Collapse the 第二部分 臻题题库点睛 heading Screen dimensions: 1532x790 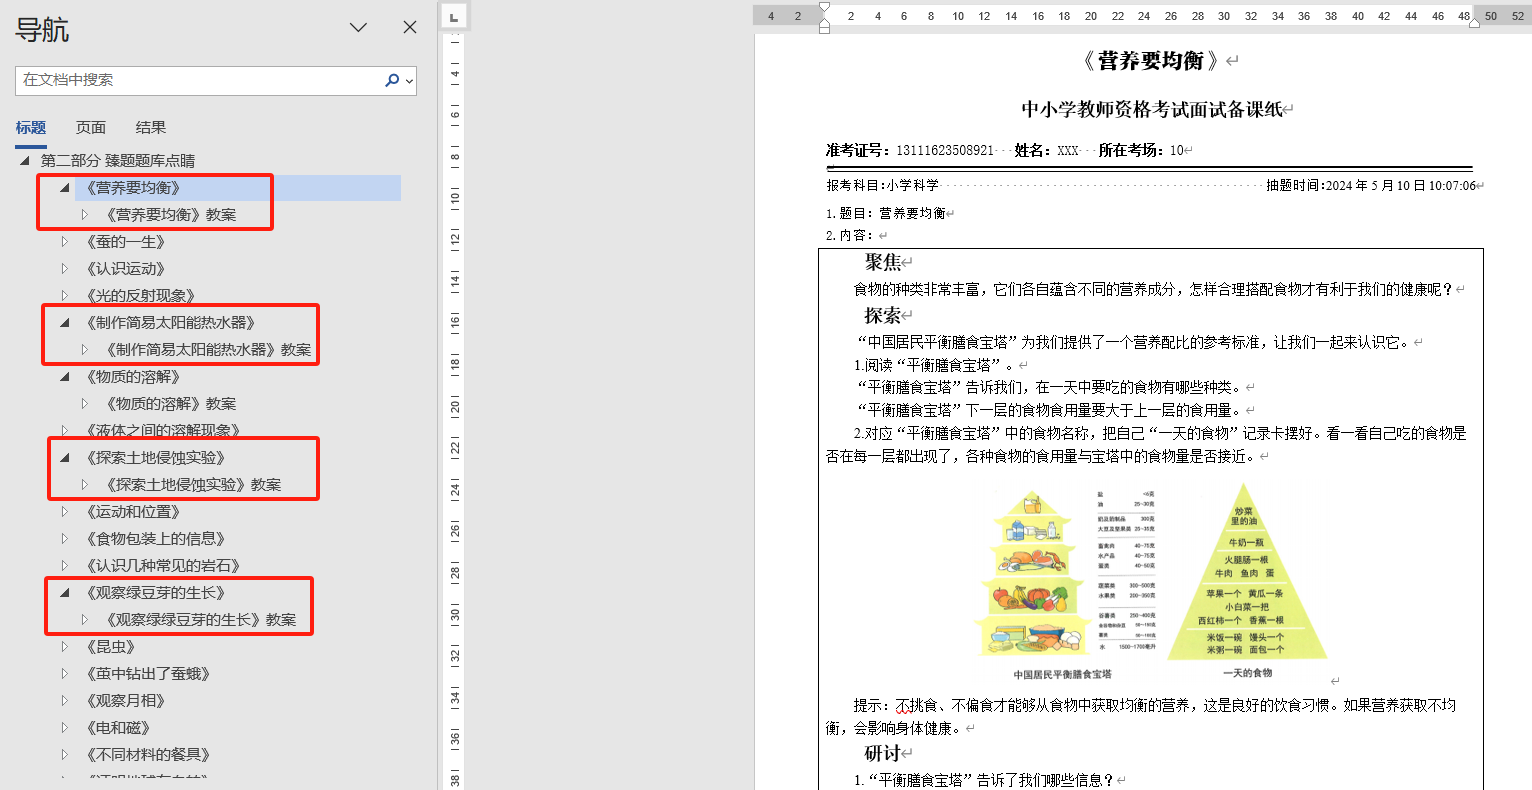point(25,160)
